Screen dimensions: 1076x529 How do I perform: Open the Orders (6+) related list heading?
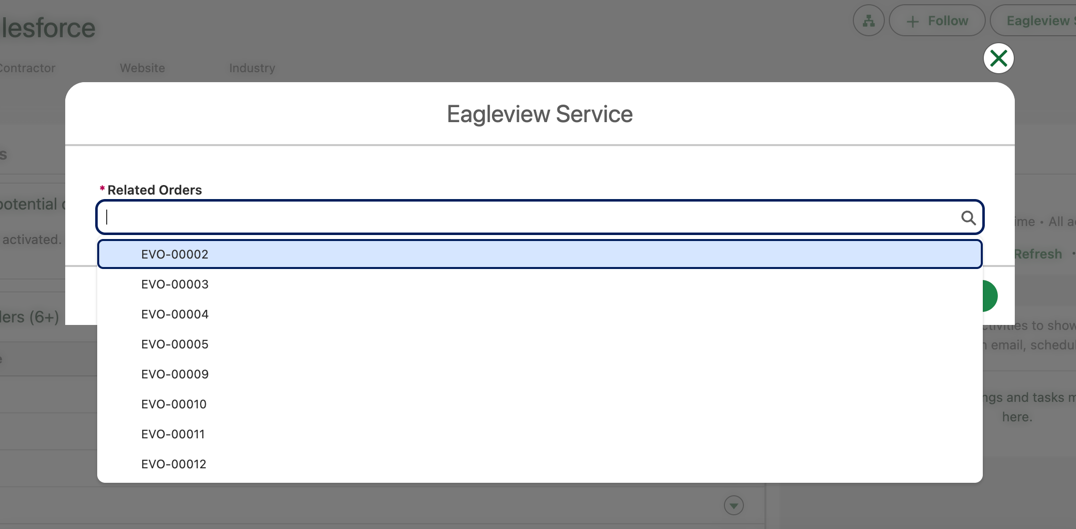30,317
